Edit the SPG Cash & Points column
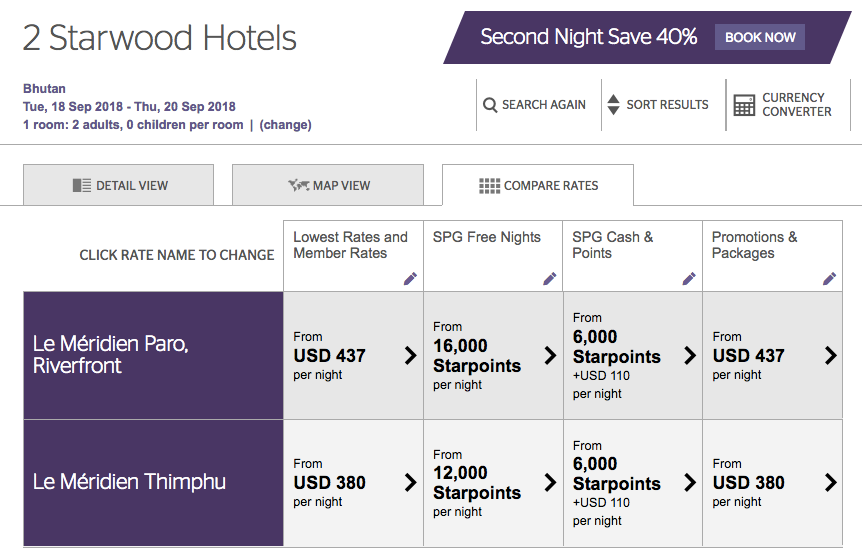The image size is (862, 558). (x=689, y=279)
